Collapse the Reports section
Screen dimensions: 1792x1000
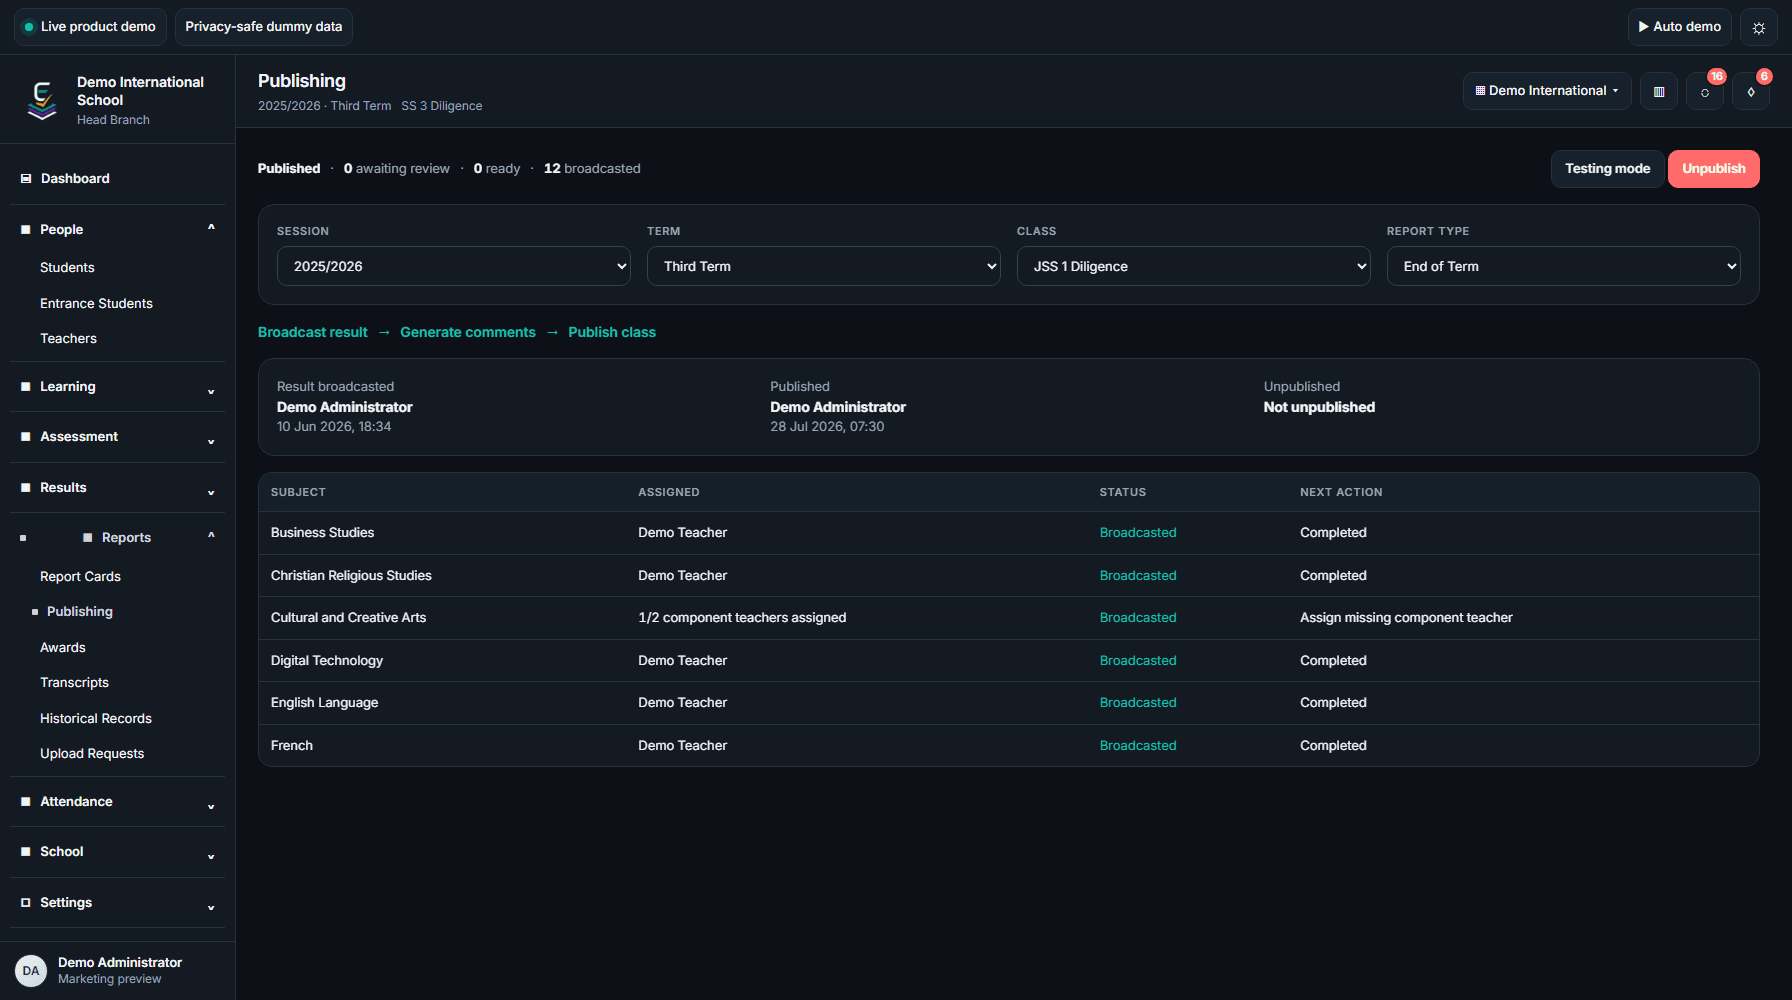click(x=118, y=537)
